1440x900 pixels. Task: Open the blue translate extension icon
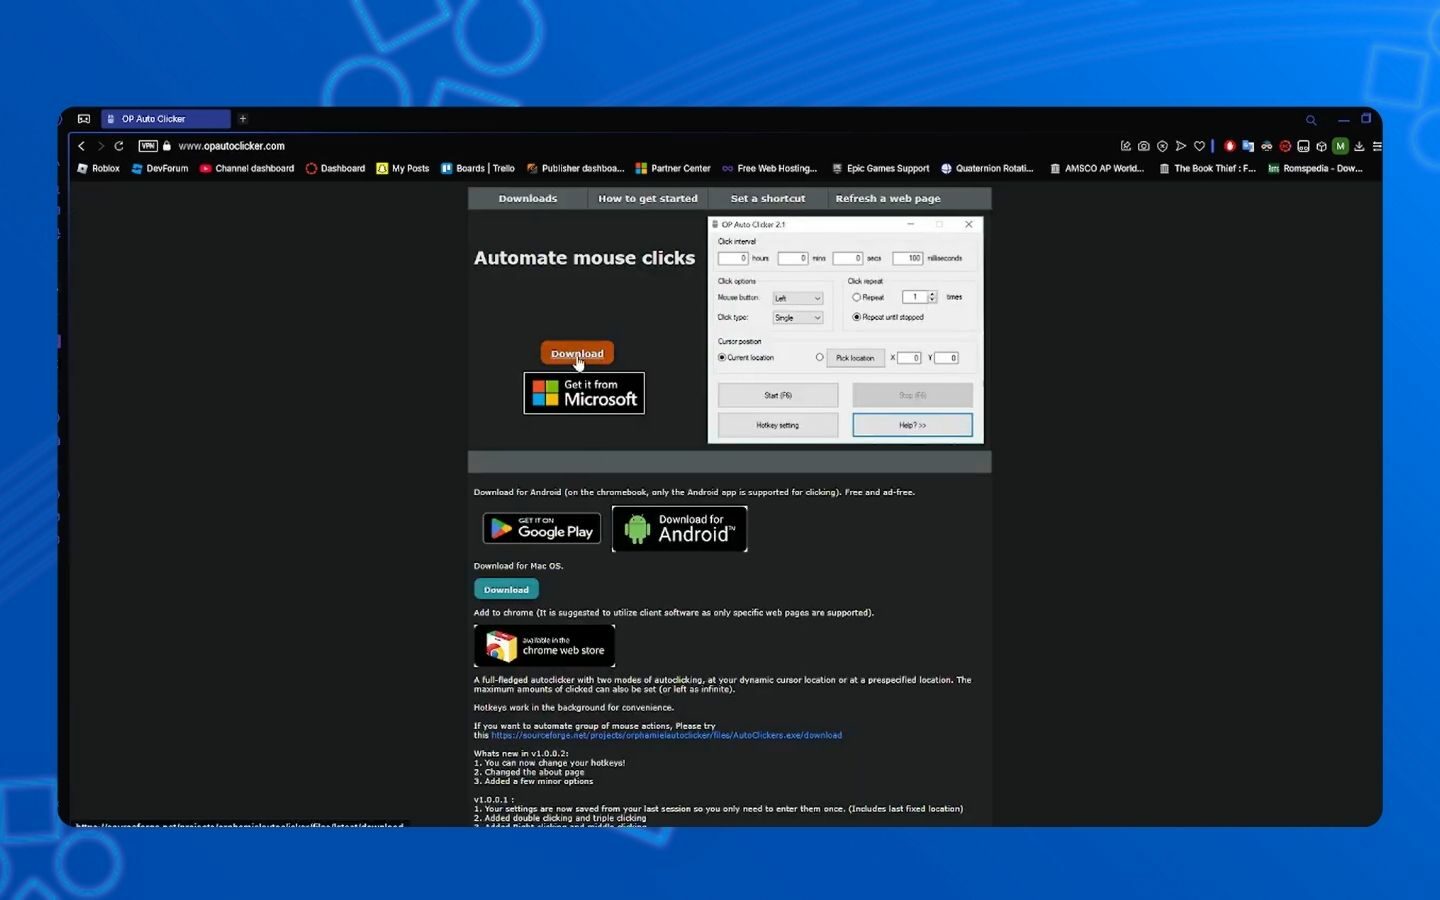(1248, 146)
